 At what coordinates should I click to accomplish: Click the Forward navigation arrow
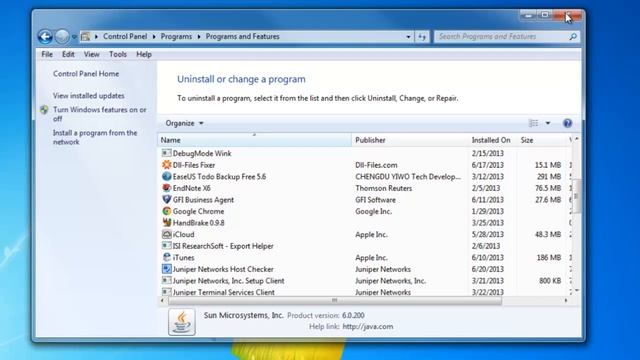click(62, 37)
